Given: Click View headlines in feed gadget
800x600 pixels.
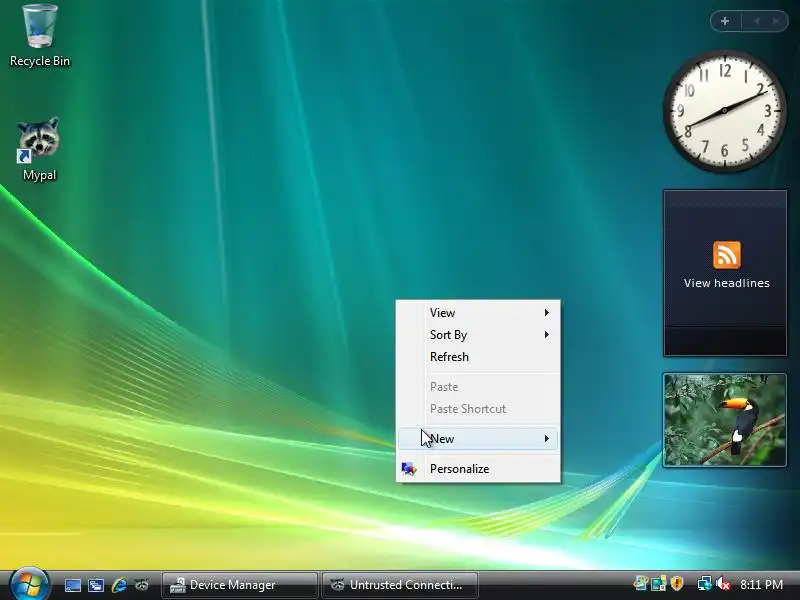Looking at the screenshot, I should (727, 283).
